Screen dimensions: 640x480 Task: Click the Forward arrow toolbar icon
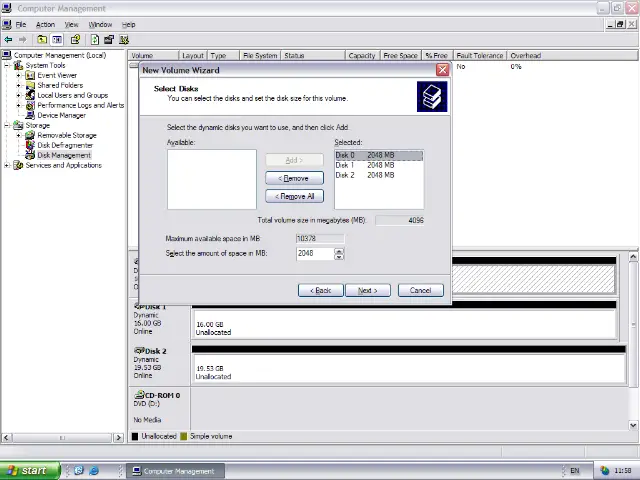tap(22, 40)
